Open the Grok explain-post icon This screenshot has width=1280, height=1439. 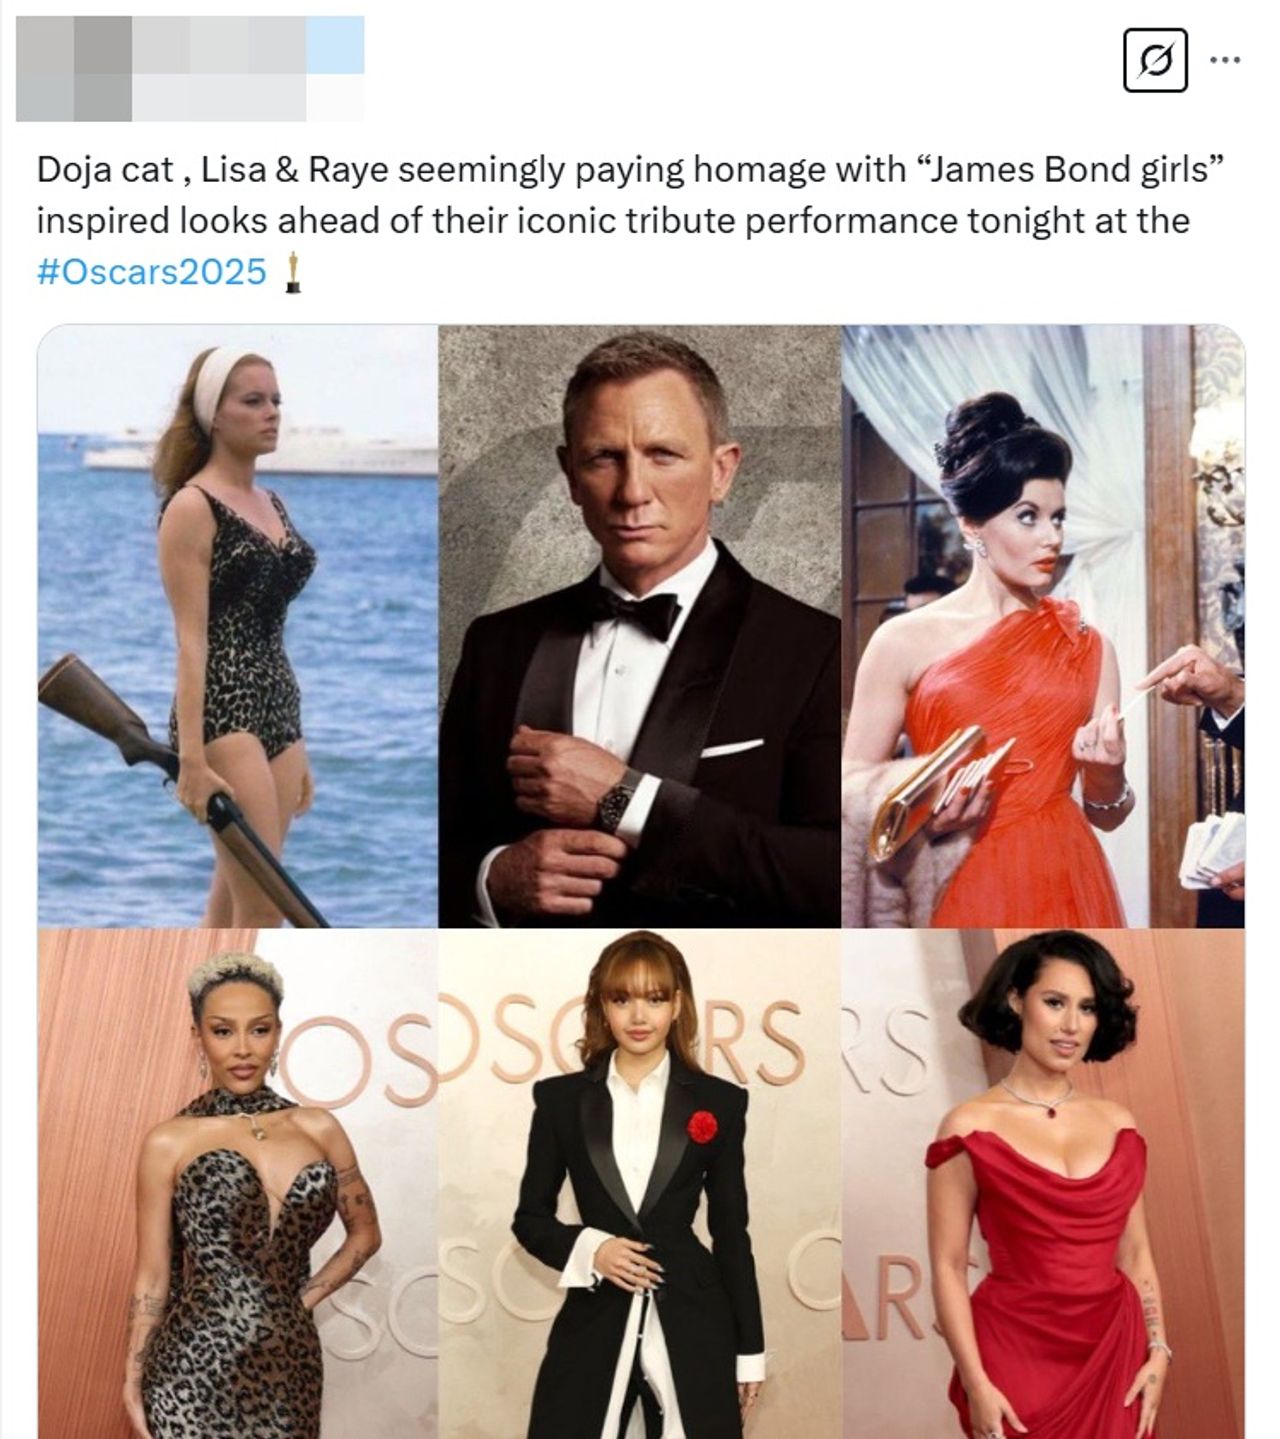tap(1156, 62)
